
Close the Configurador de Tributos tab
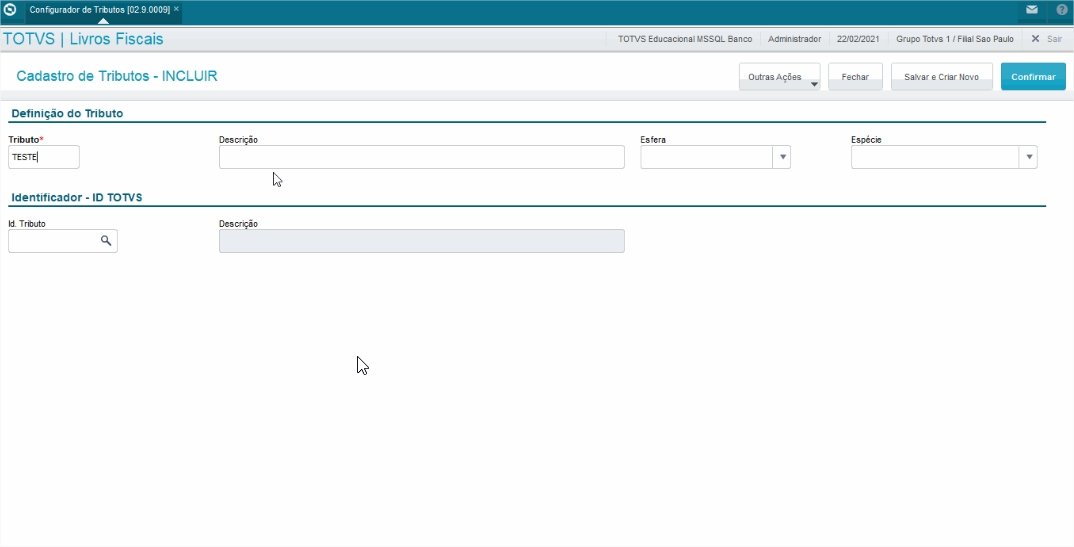[176, 9]
